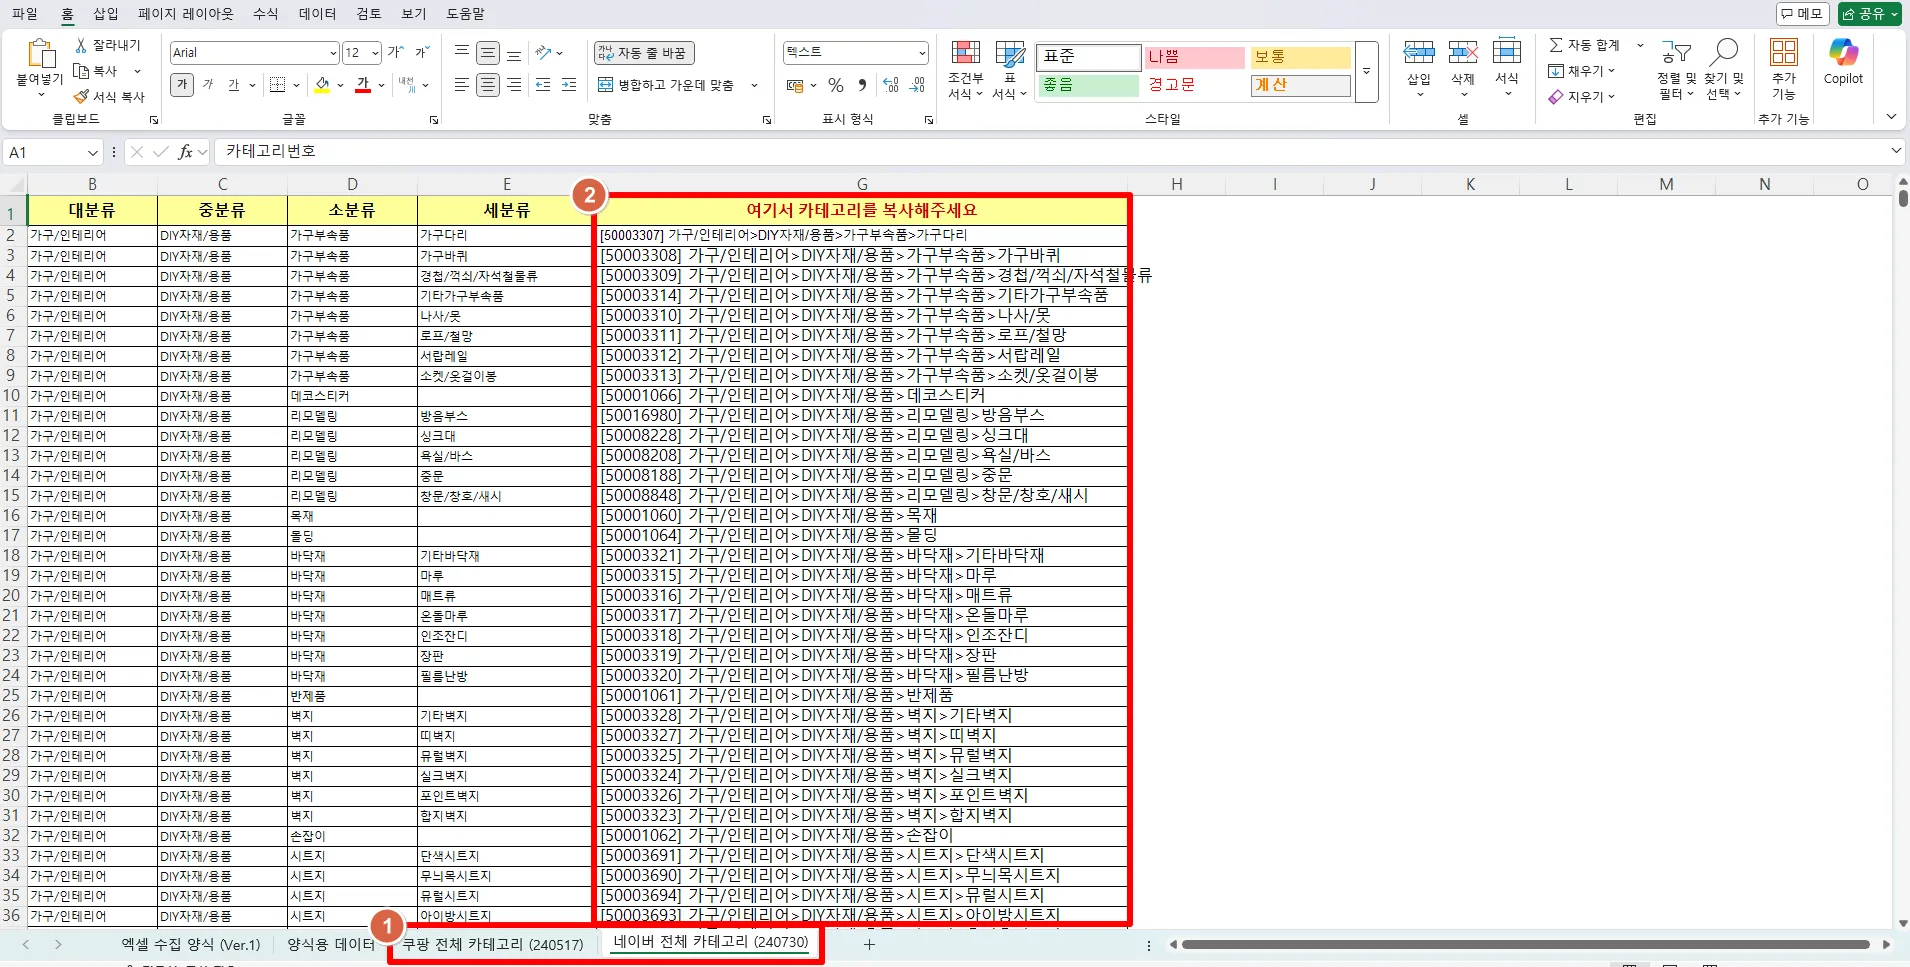Click the Copilot icon in the ribbon
This screenshot has width=1910, height=967.
(x=1843, y=53)
